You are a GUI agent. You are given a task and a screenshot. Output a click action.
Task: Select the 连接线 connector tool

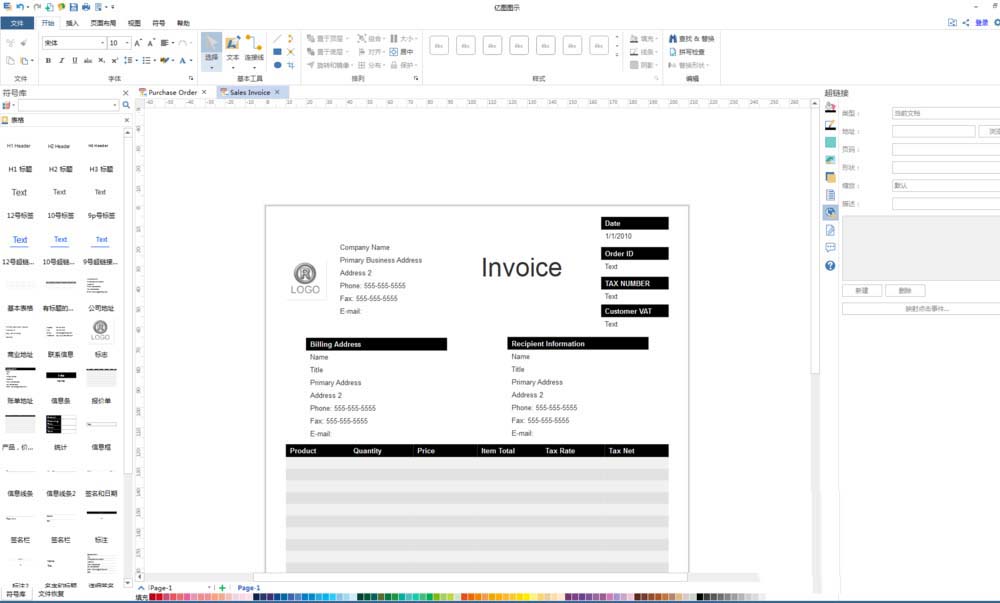(x=254, y=50)
